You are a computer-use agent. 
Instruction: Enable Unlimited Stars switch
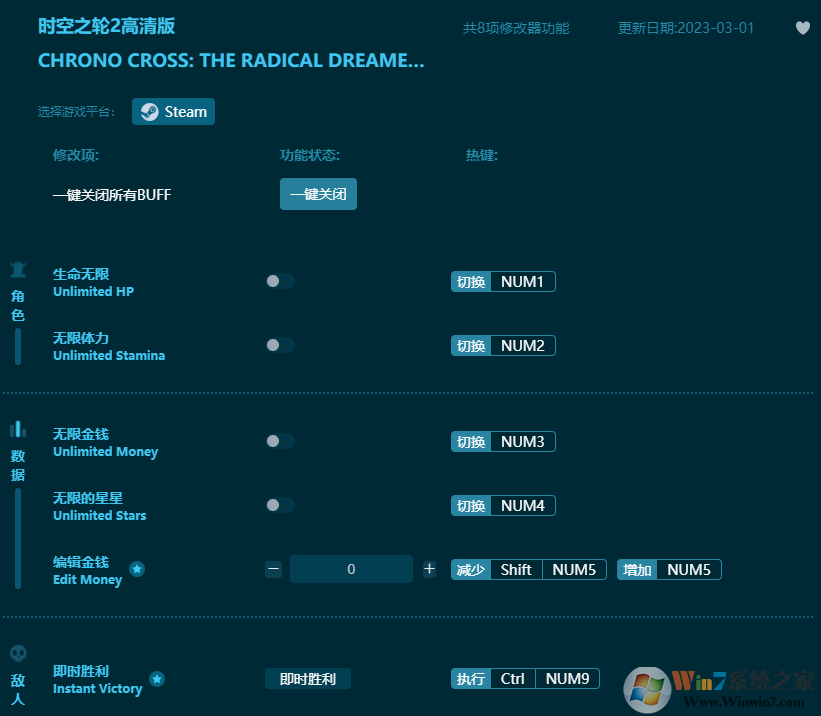click(x=280, y=505)
